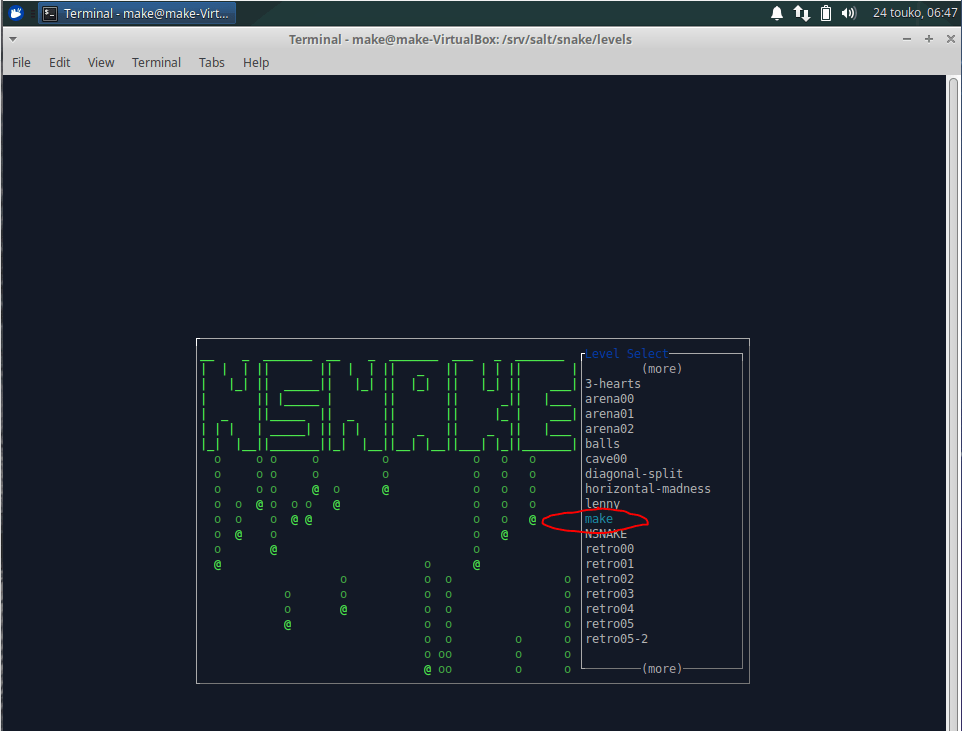The height and width of the screenshot is (731, 962).
Task: Choose the 'horizontal-madness' level
Action: tap(647, 489)
